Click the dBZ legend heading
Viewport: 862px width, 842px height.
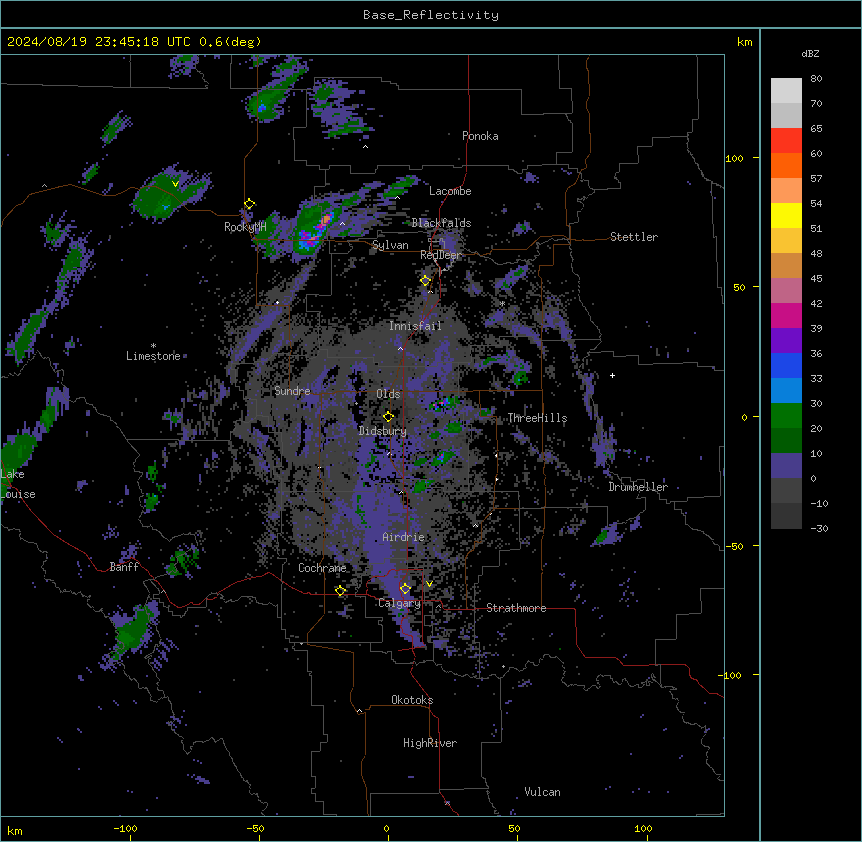pos(810,53)
